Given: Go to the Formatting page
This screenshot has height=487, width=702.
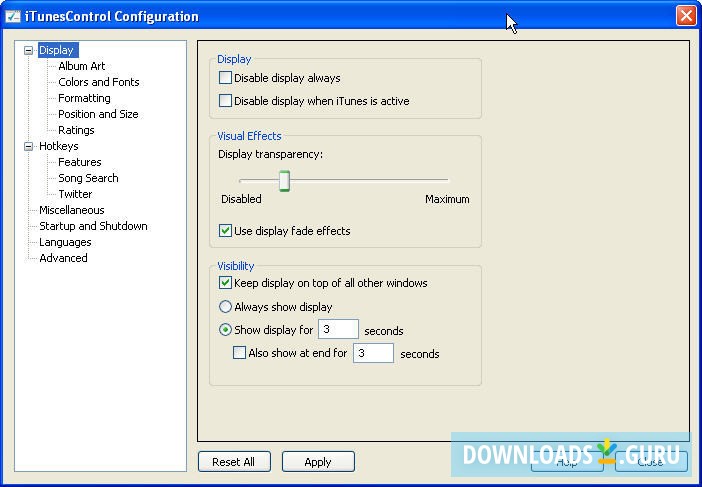Looking at the screenshot, I should 84,98.
